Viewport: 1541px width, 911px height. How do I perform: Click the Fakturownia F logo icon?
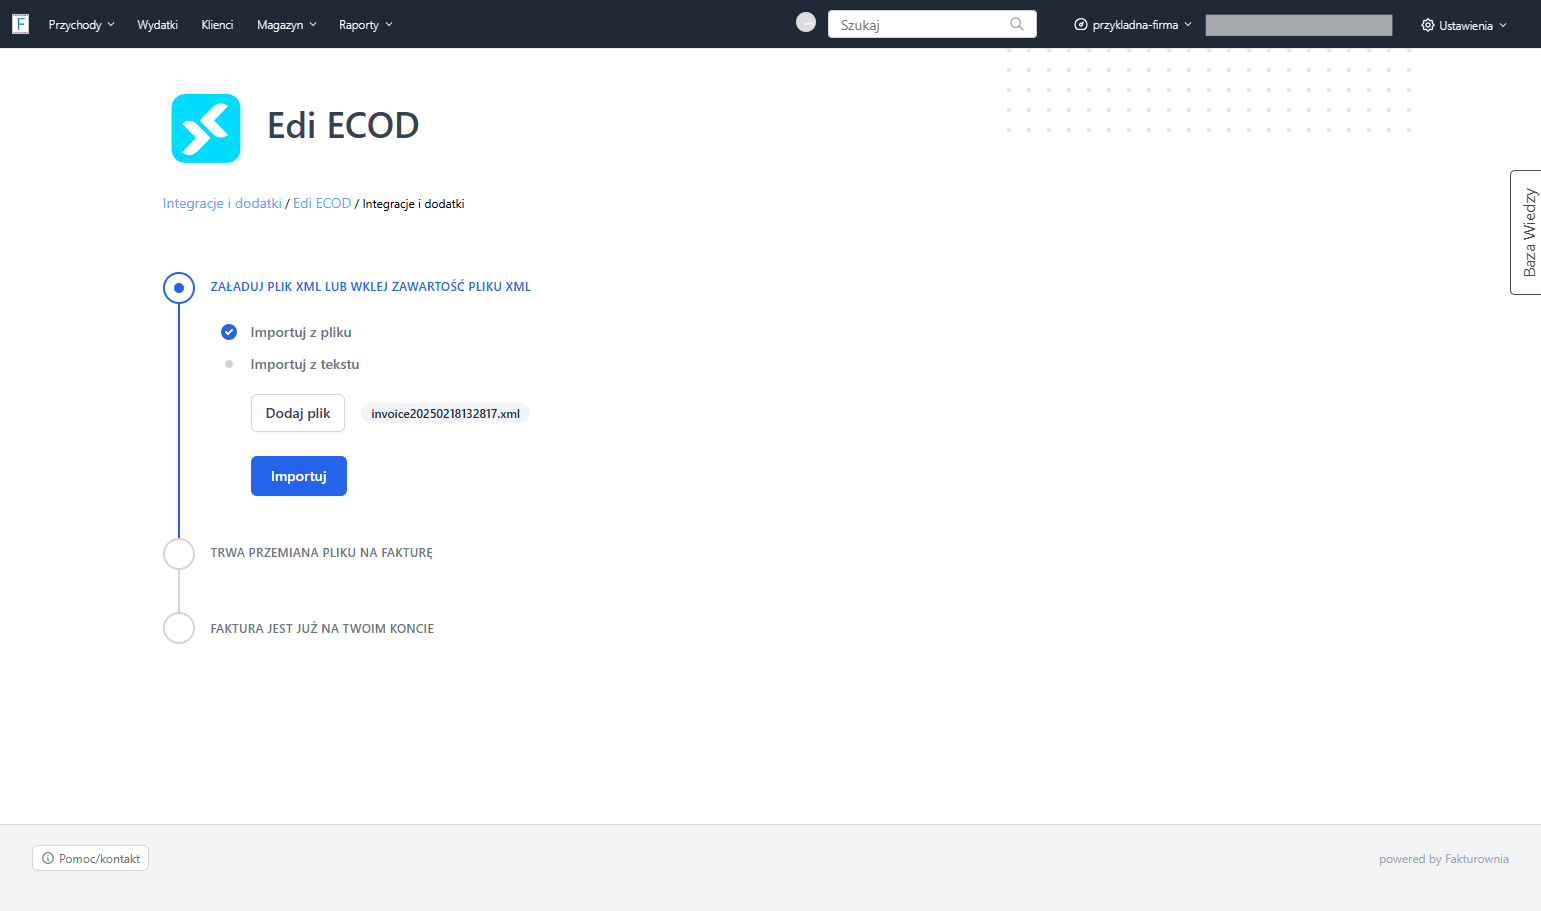[x=20, y=24]
